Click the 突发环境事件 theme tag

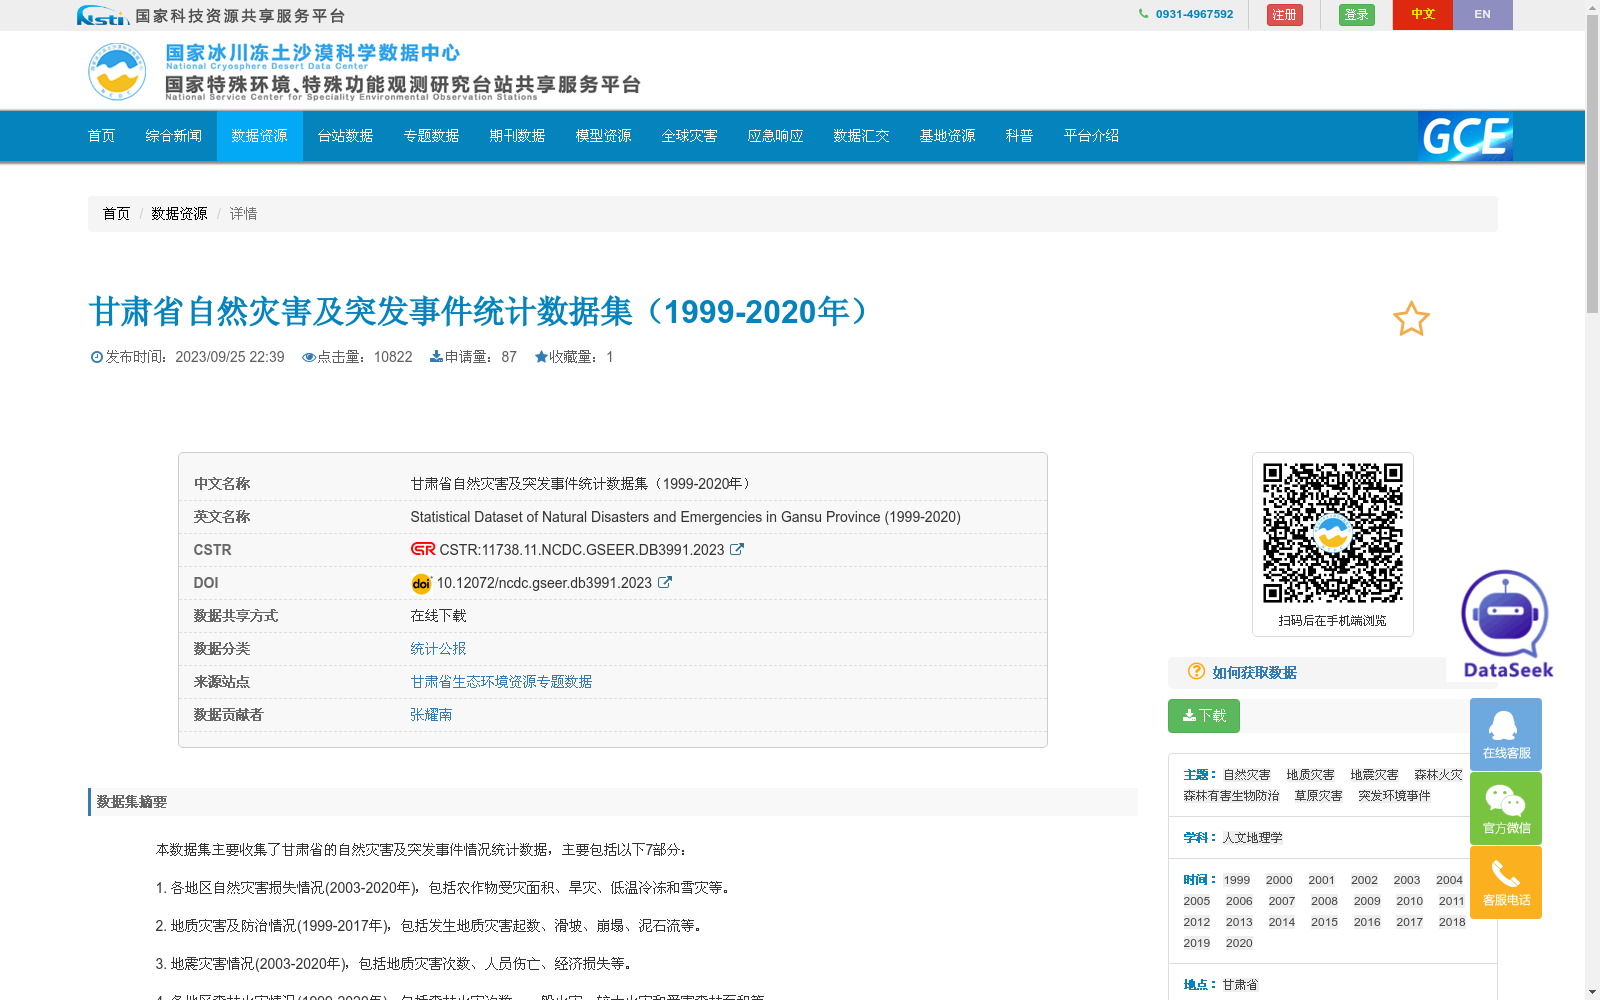(x=1394, y=796)
